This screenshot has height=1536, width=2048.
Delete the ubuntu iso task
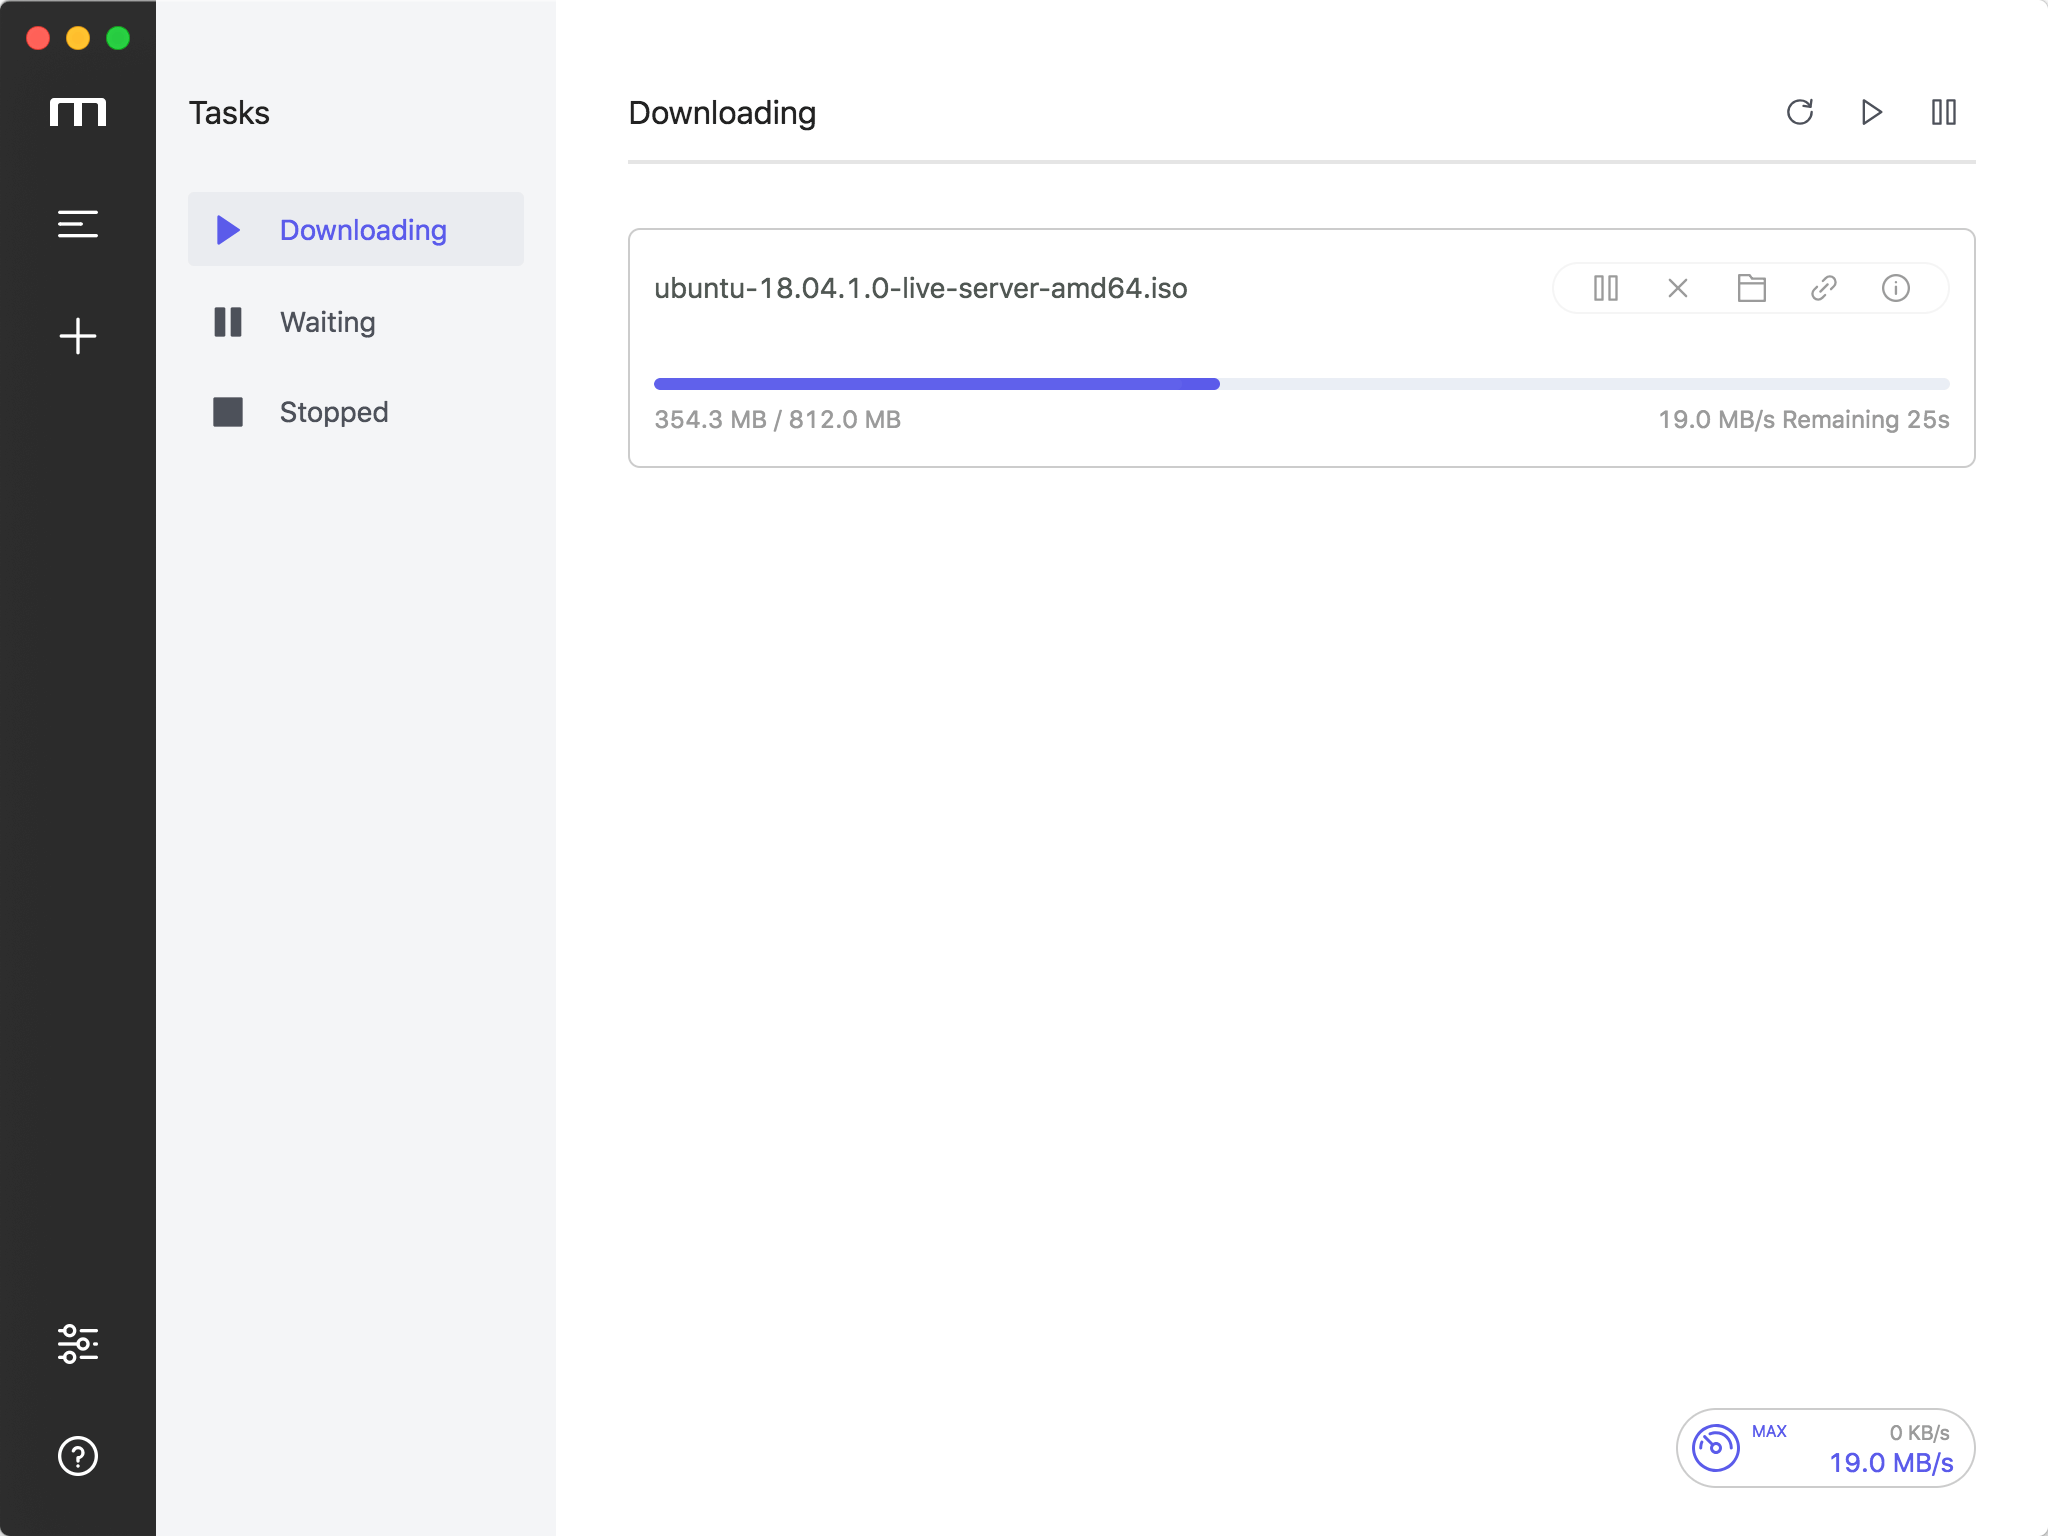click(x=1678, y=288)
